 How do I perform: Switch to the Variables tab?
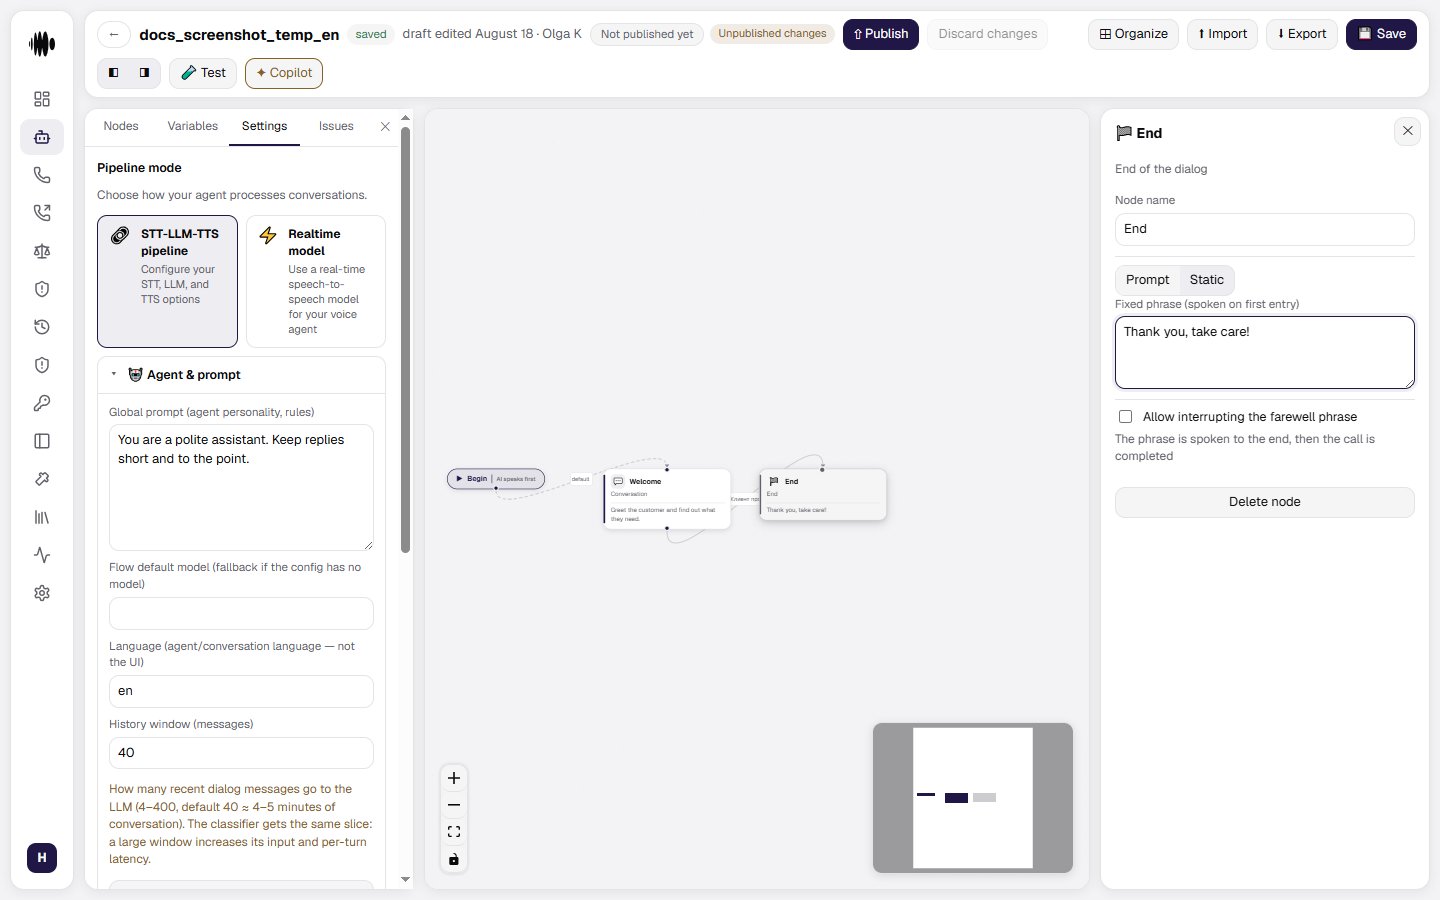pyautogui.click(x=193, y=126)
